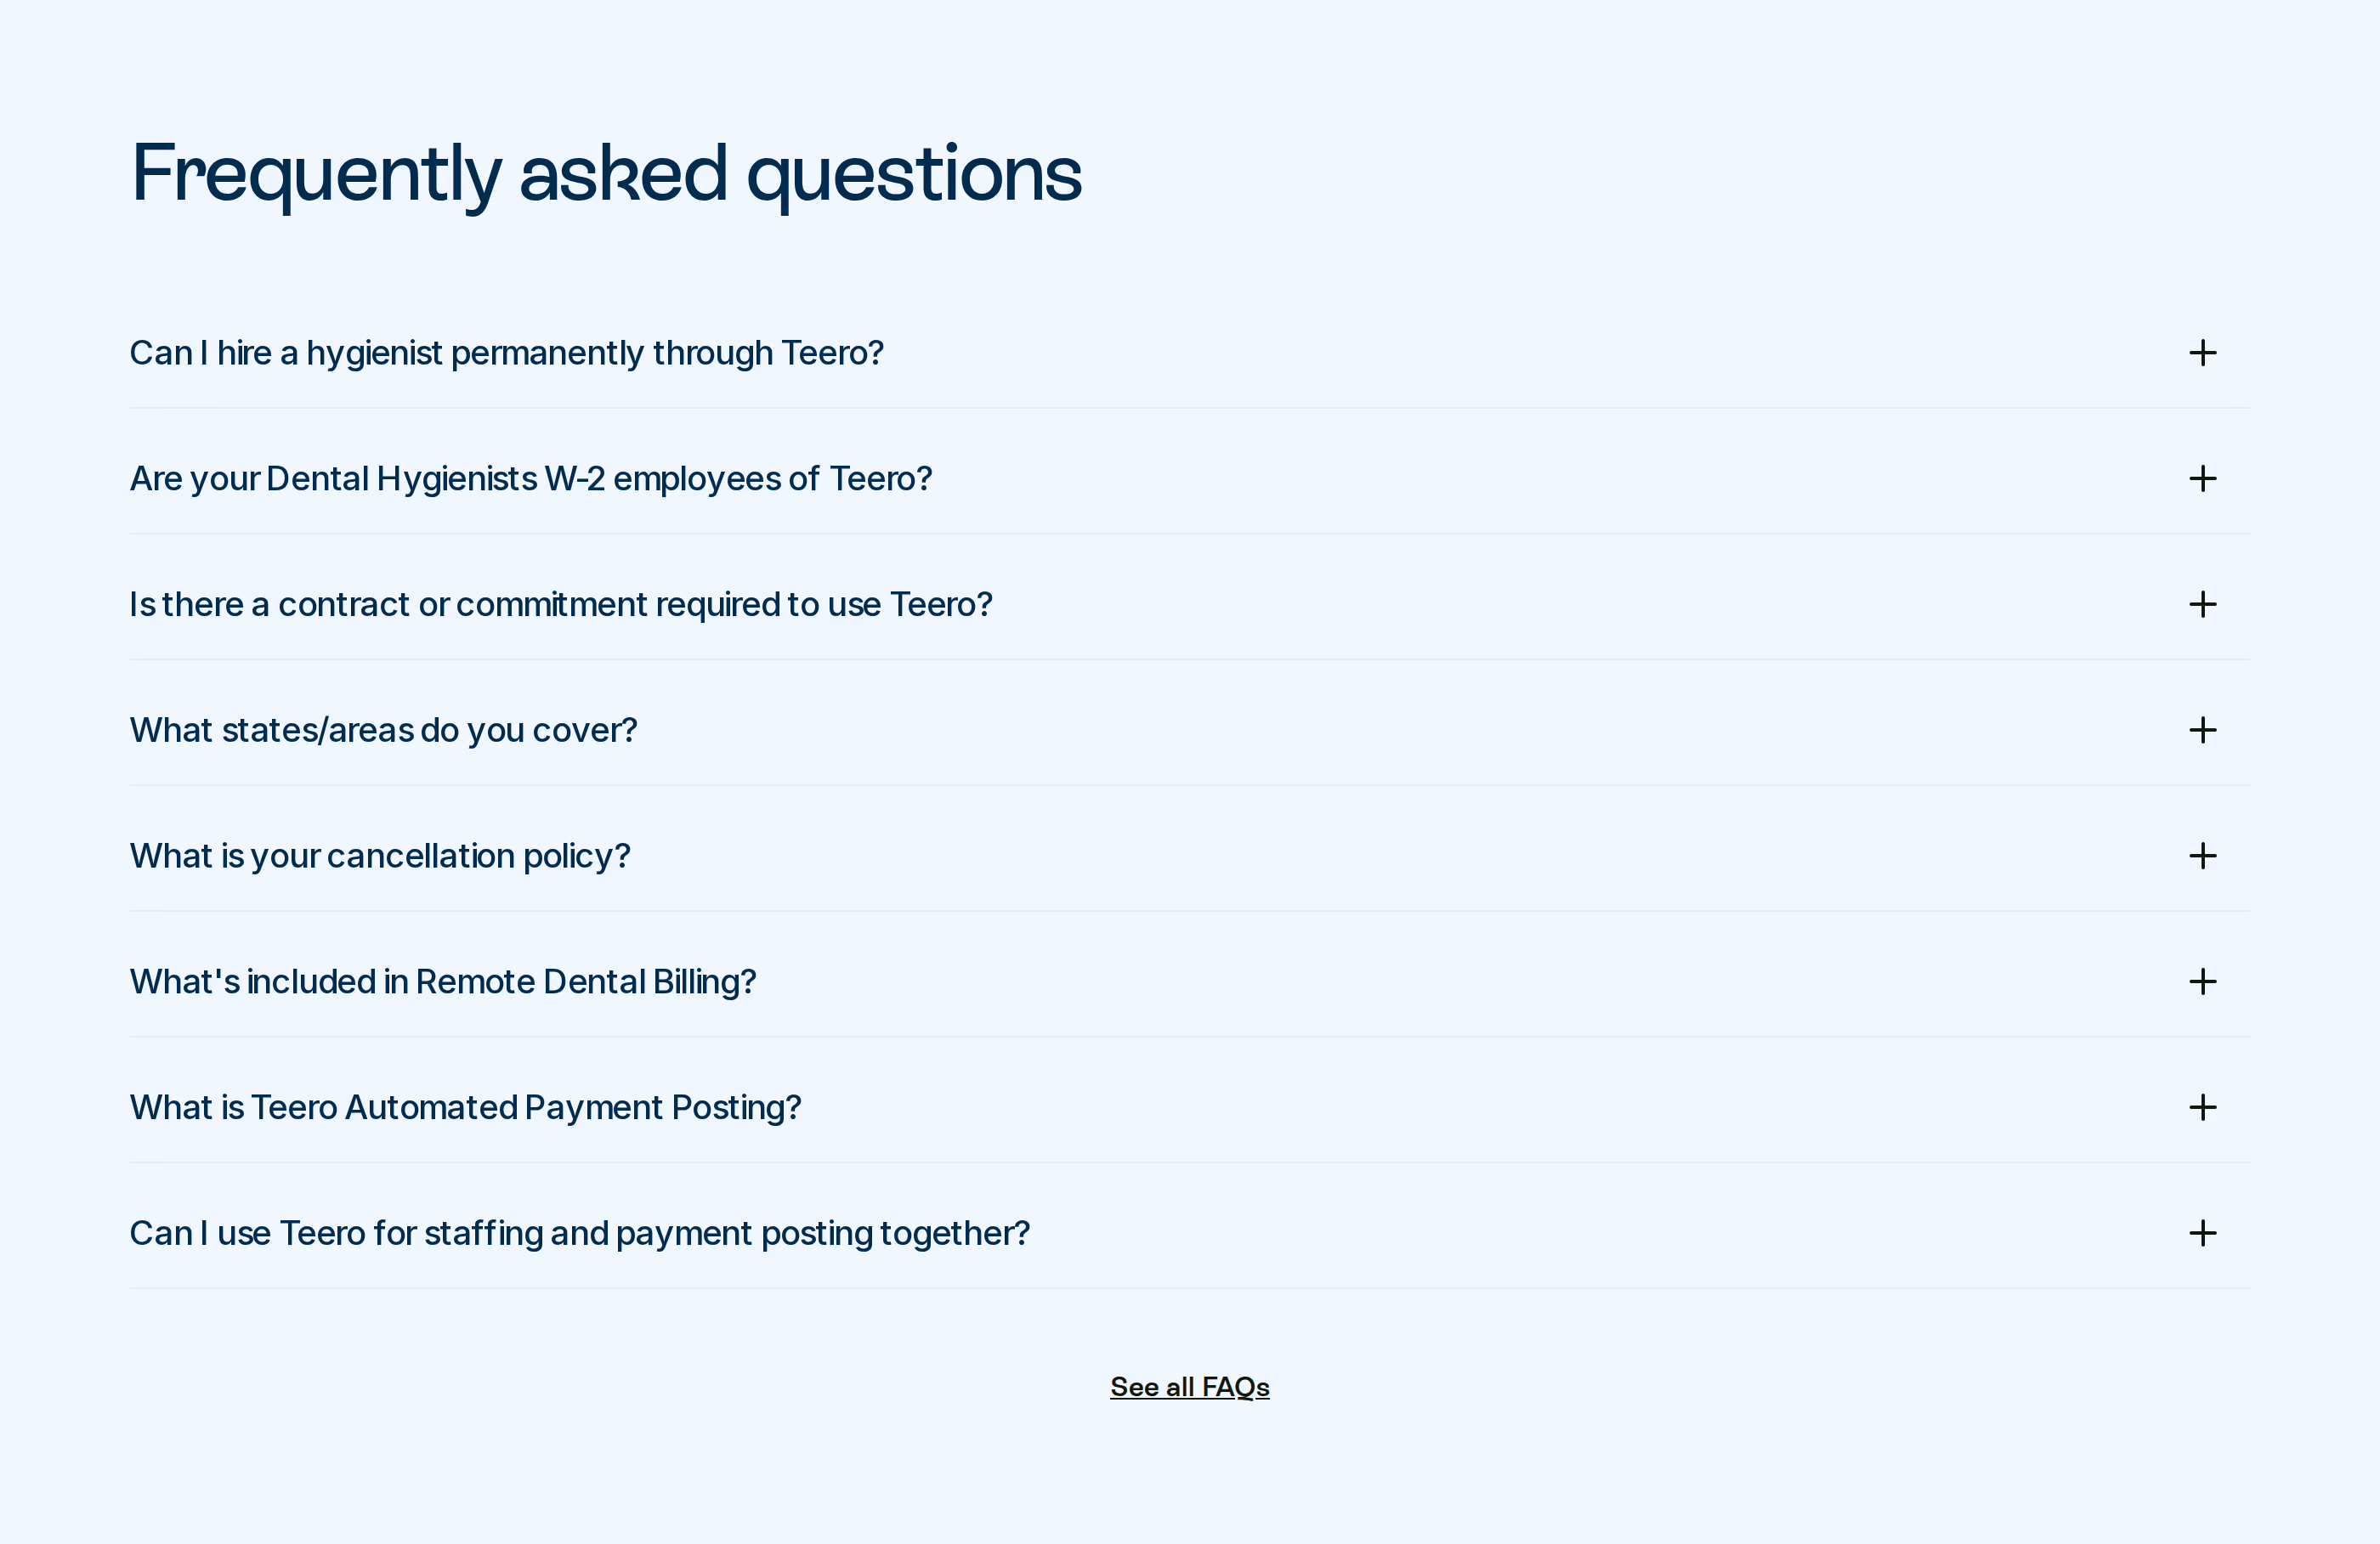This screenshot has height=1544, width=2380.
Task: Open "What's included in Remote Dental Billing?"
Action: (x=443, y=982)
